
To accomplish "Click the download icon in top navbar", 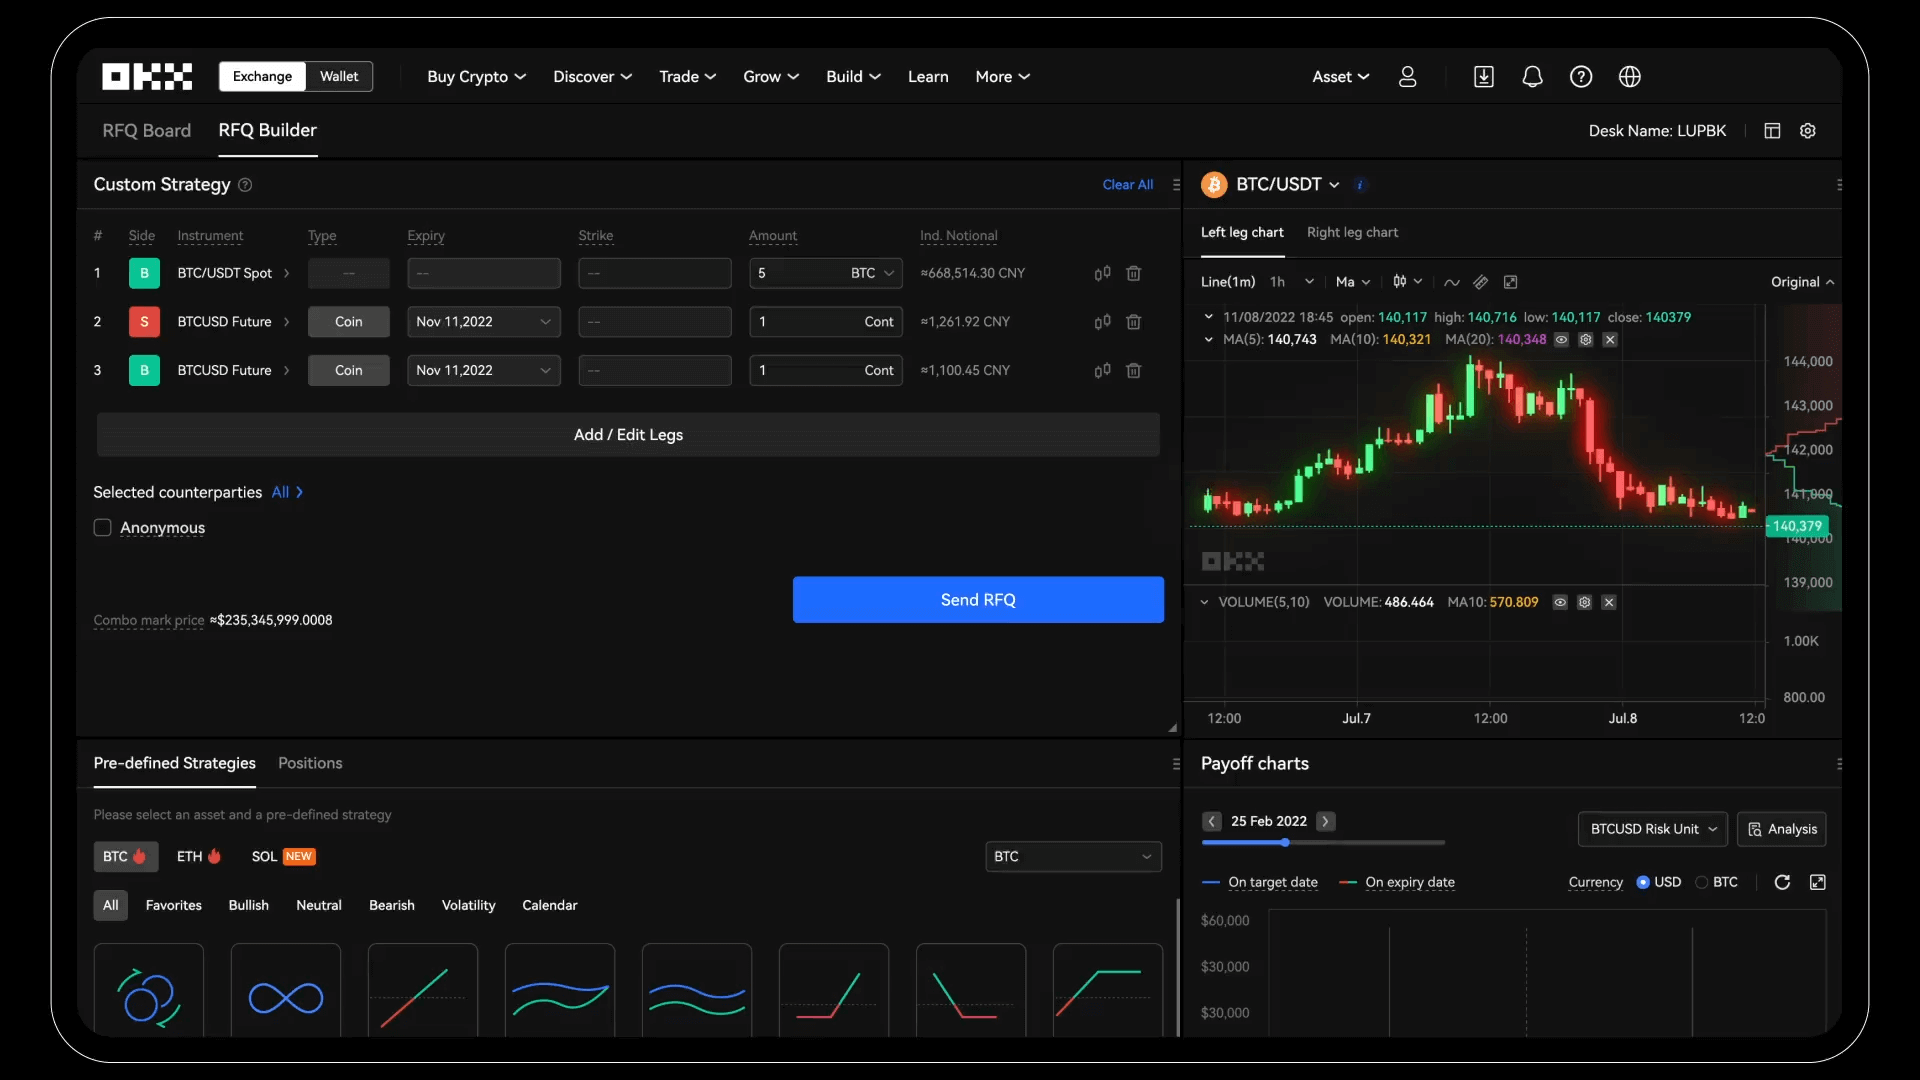I will pos(1484,76).
